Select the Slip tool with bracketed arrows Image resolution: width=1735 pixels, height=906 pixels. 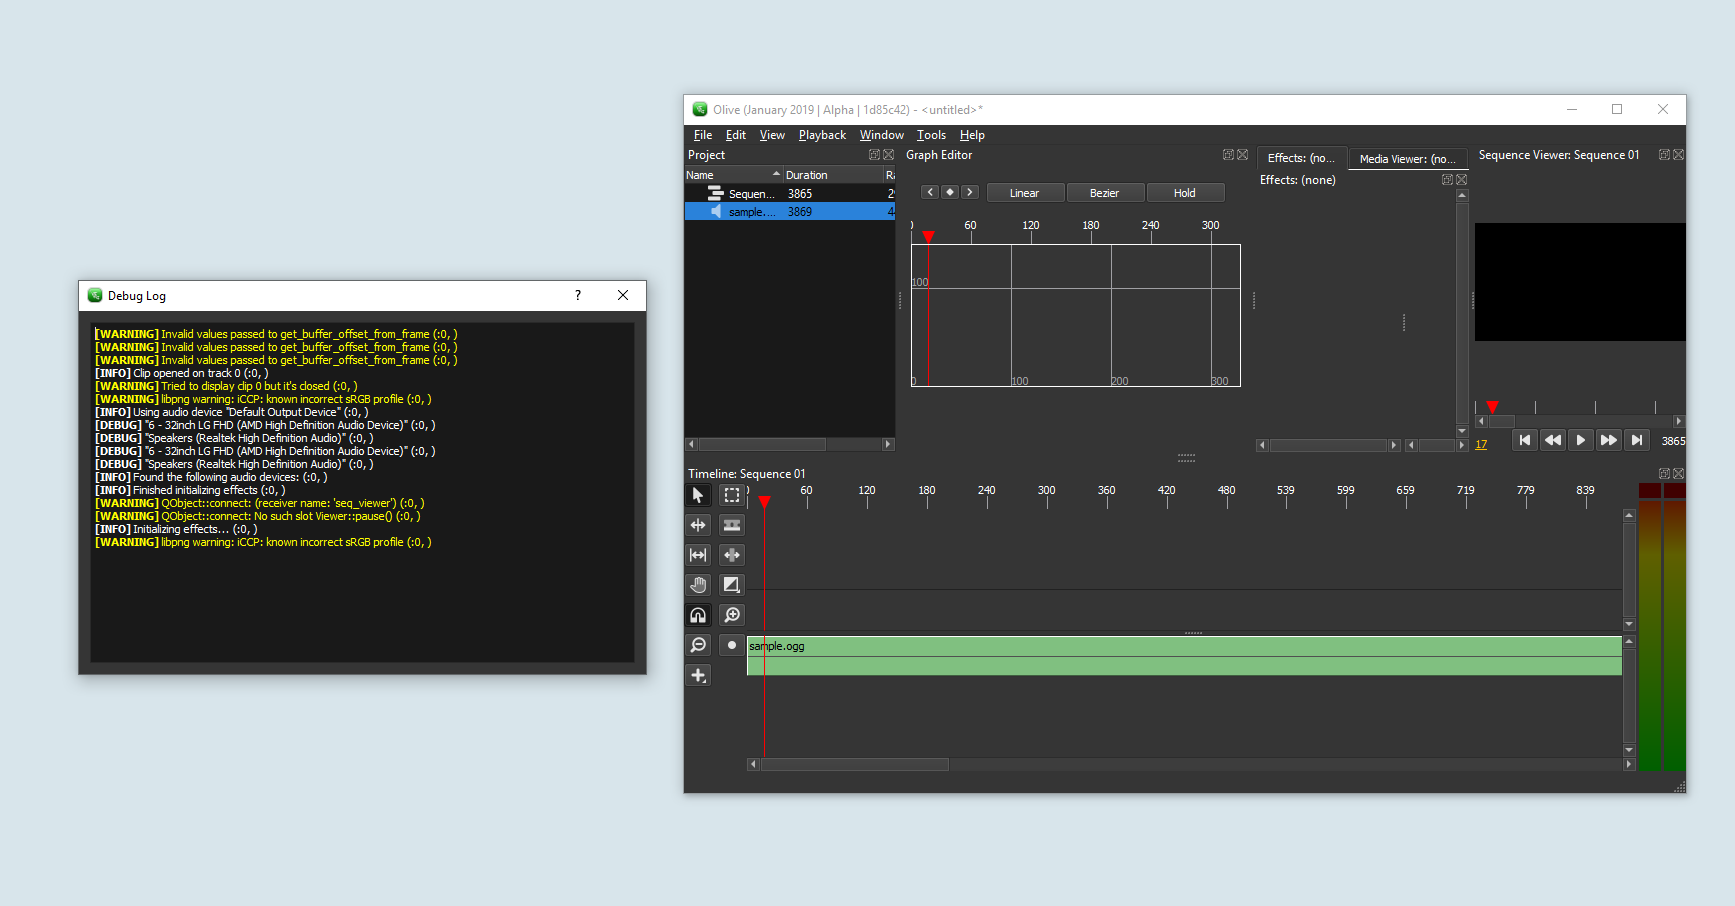tap(698, 555)
